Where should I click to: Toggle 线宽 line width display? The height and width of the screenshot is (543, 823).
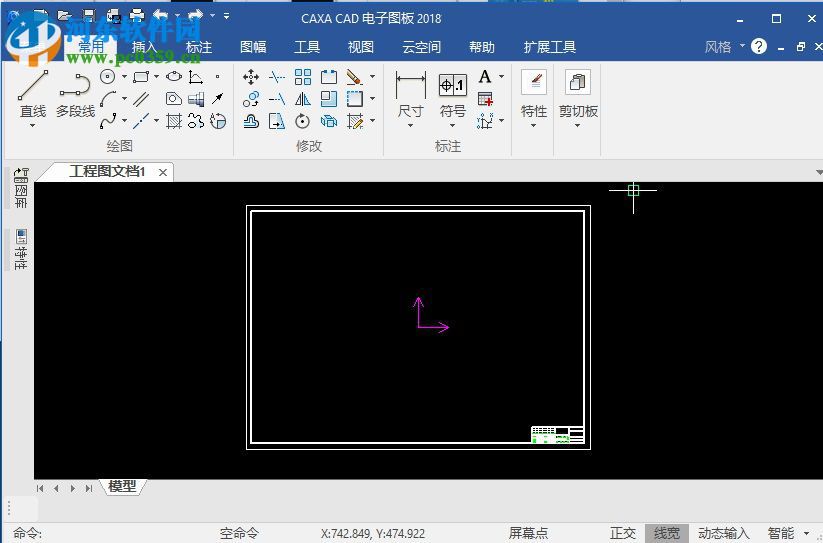point(667,533)
